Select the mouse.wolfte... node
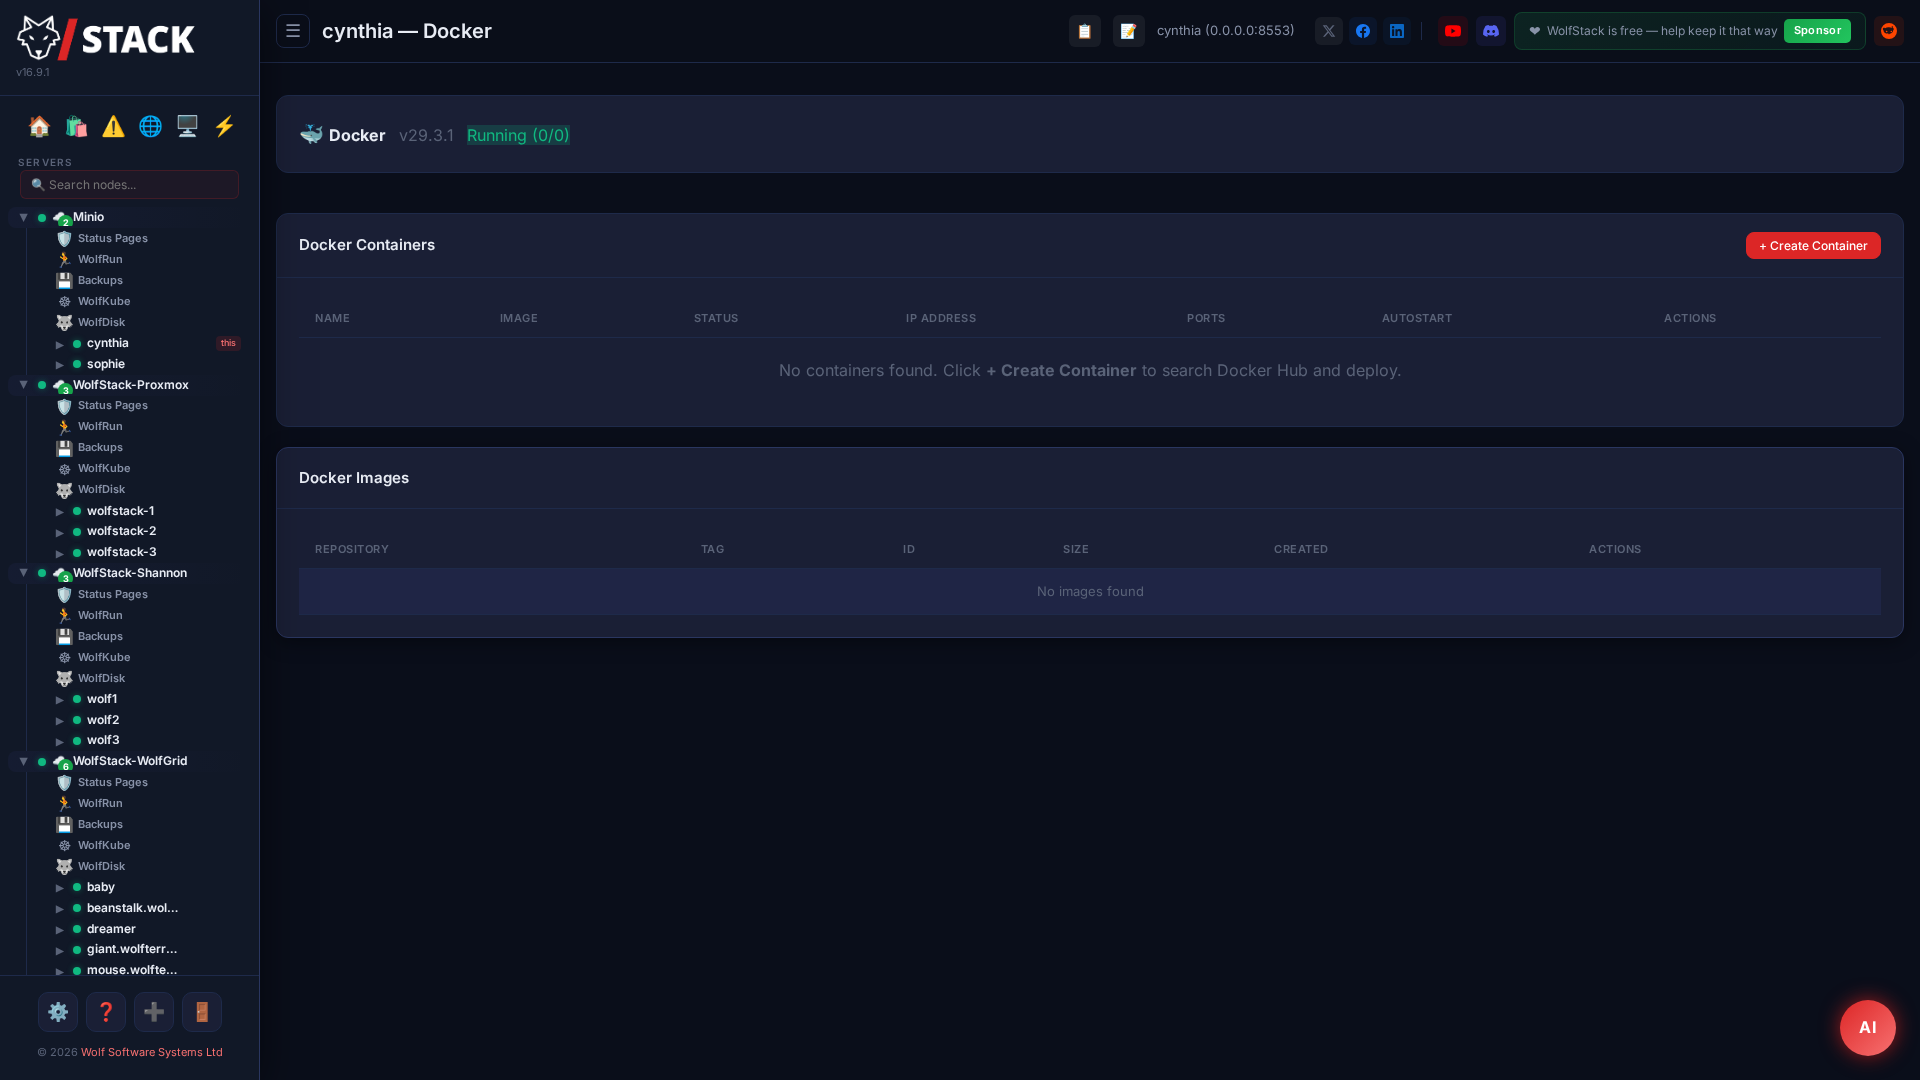This screenshot has width=1920, height=1080. click(x=132, y=970)
